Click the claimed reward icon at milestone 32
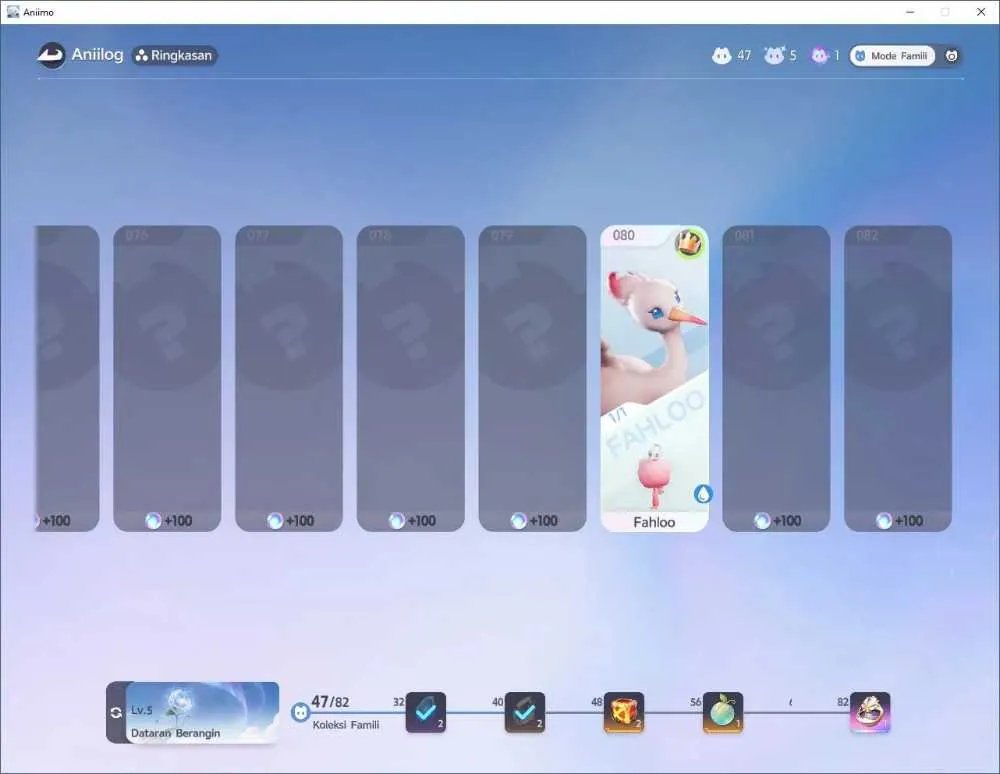 click(426, 712)
